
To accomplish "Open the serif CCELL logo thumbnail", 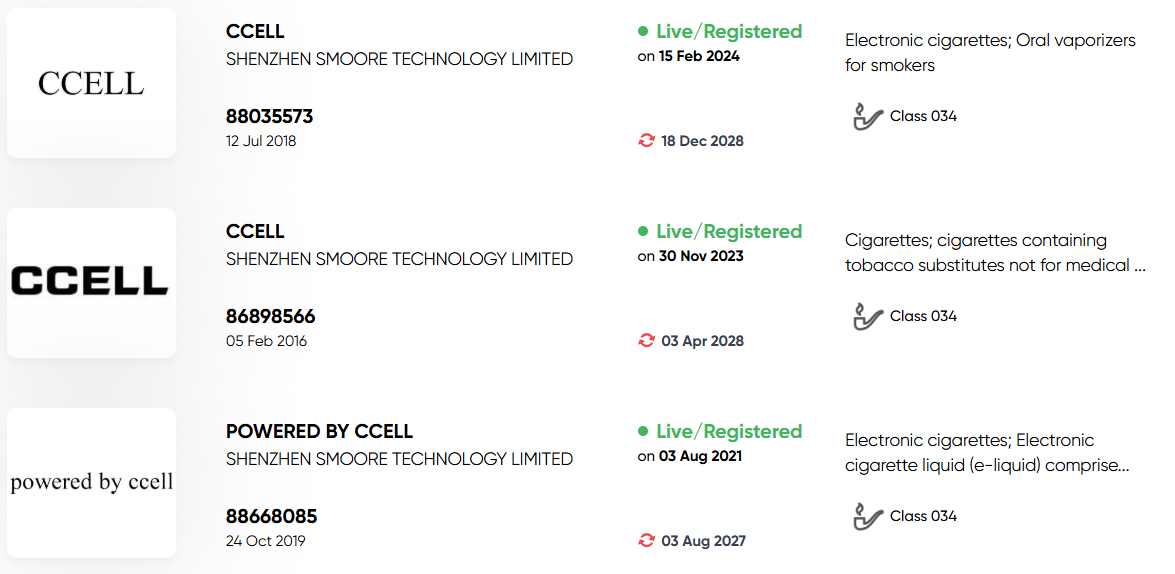I will pos(91,83).
